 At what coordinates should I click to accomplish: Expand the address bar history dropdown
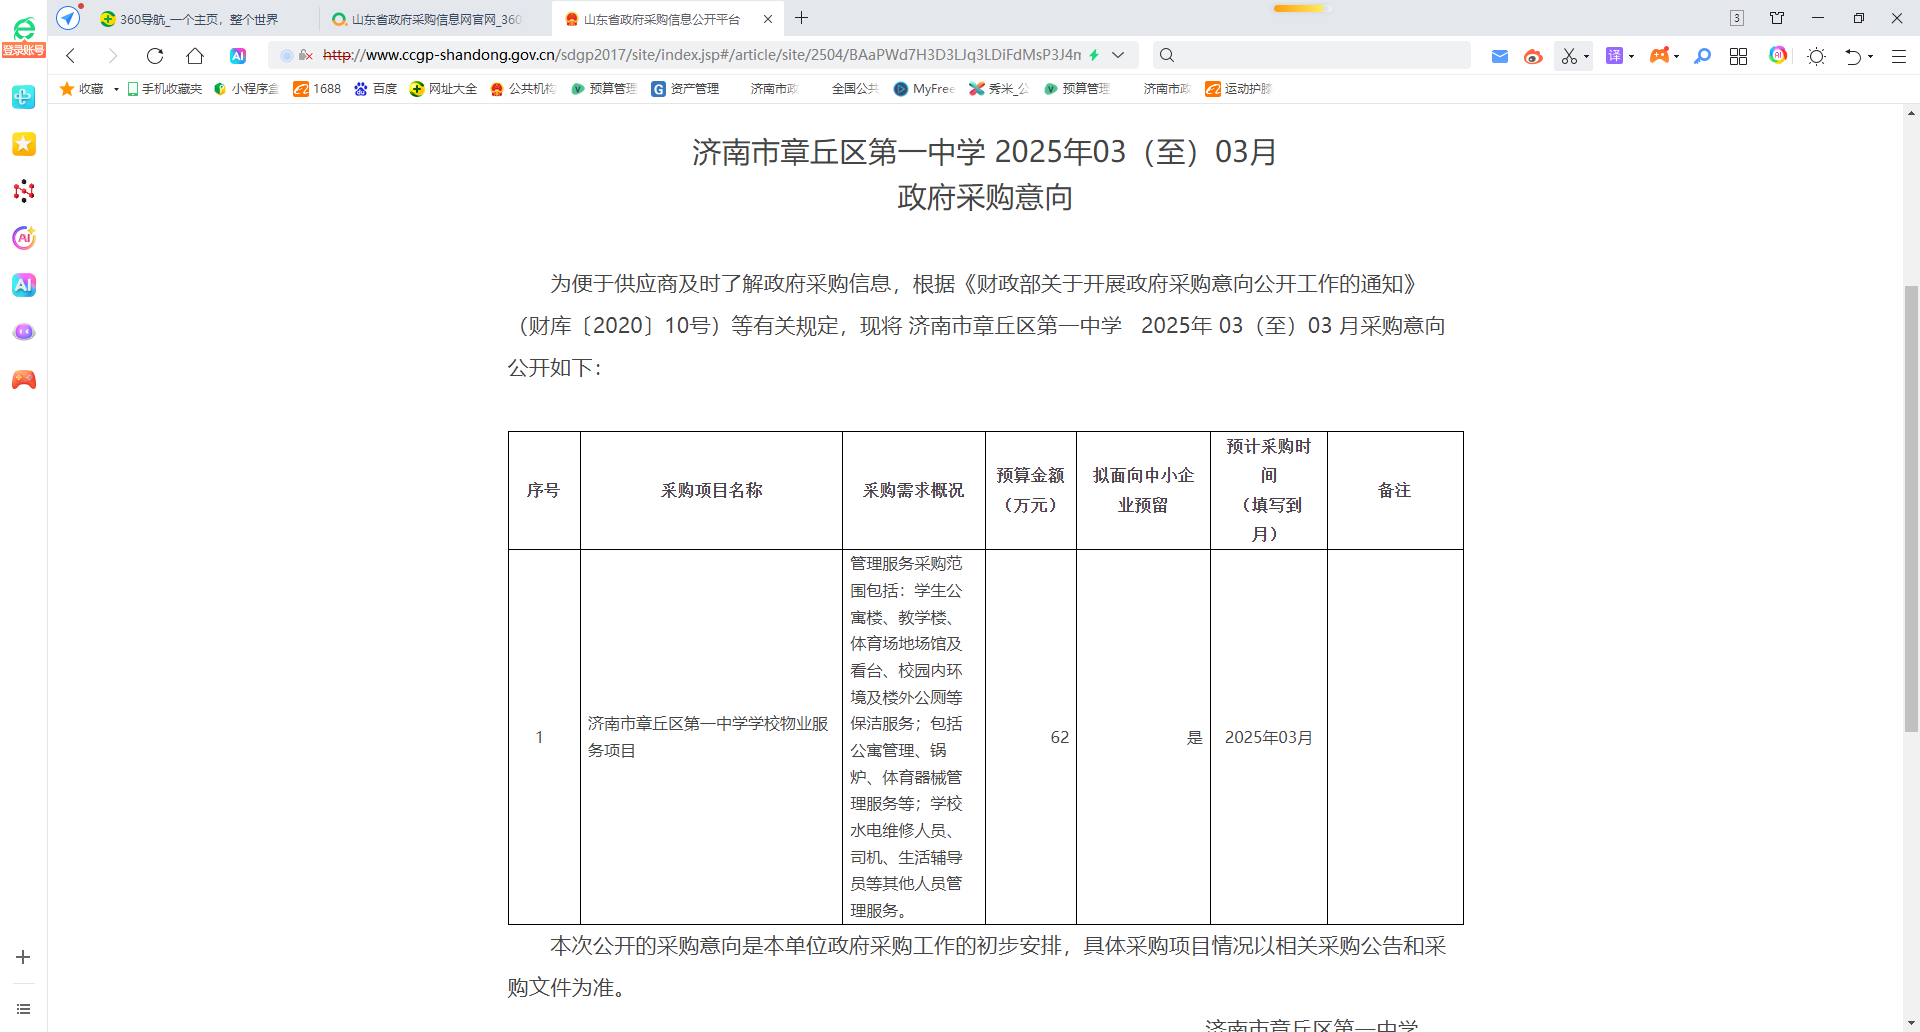click(x=1118, y=55)
